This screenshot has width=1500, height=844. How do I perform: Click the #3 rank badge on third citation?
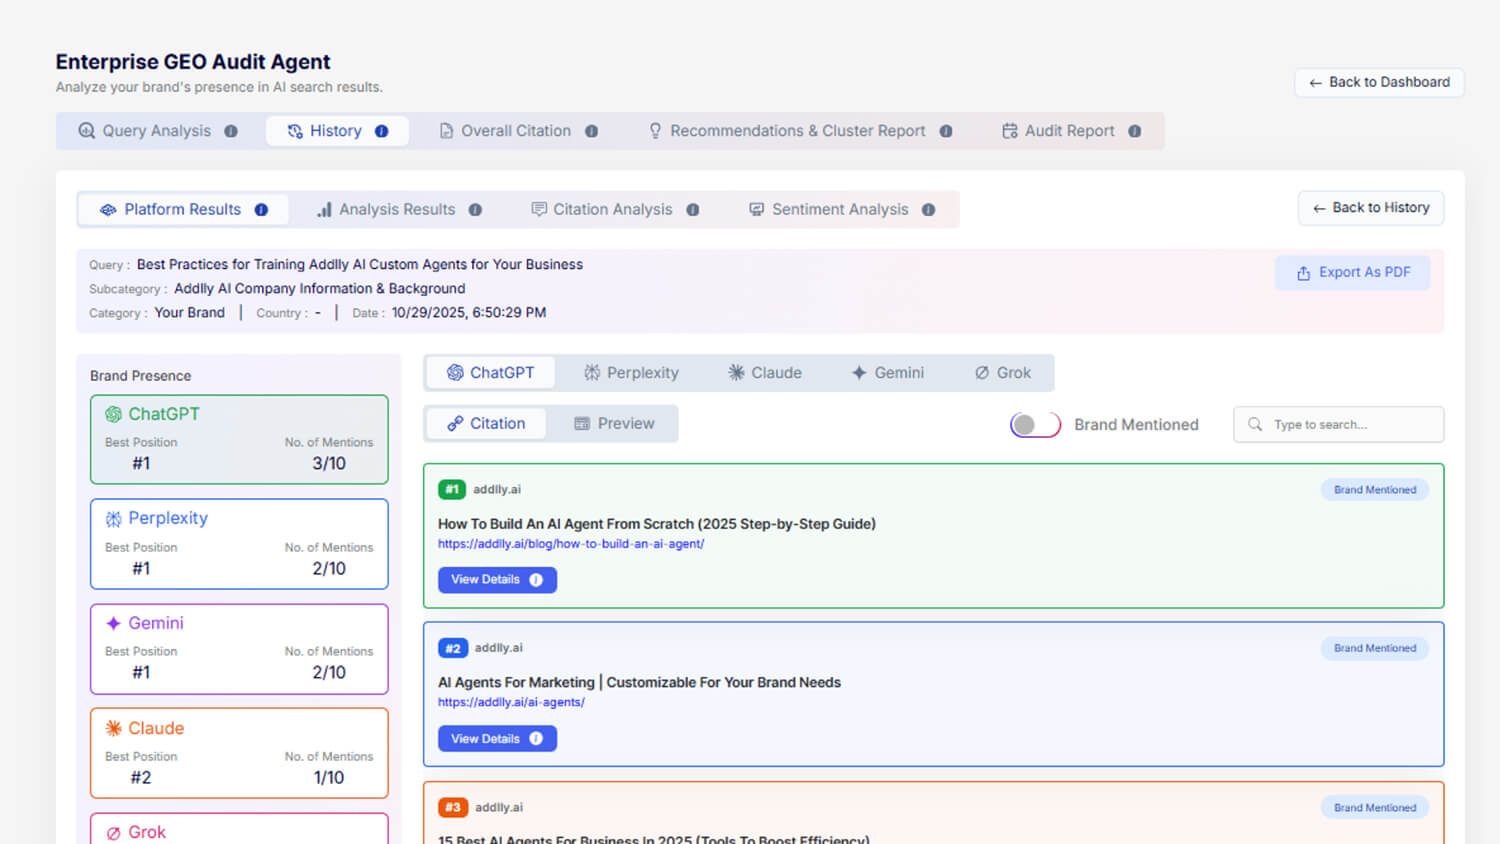[453, 807]
